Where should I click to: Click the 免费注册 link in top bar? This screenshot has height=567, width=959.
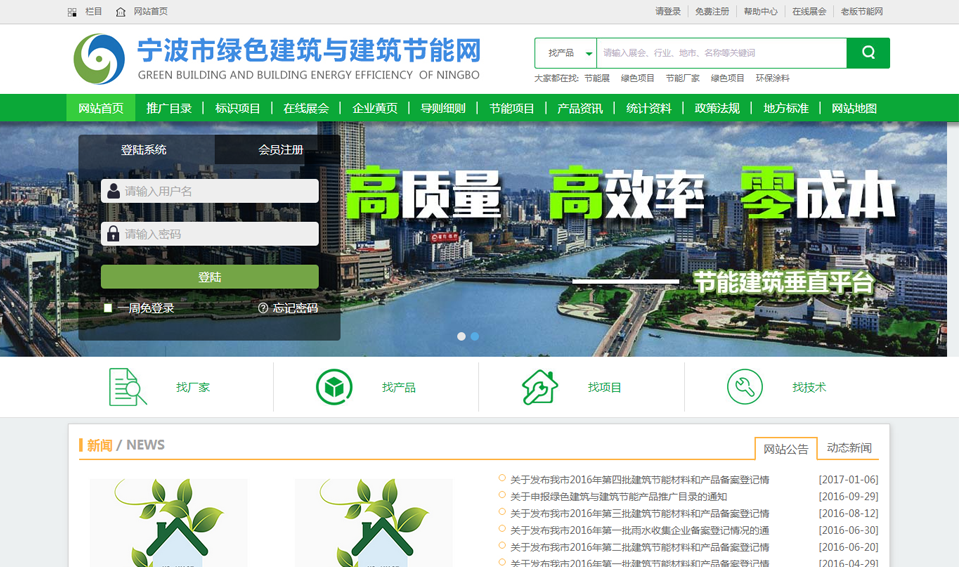tap(712, 12)
